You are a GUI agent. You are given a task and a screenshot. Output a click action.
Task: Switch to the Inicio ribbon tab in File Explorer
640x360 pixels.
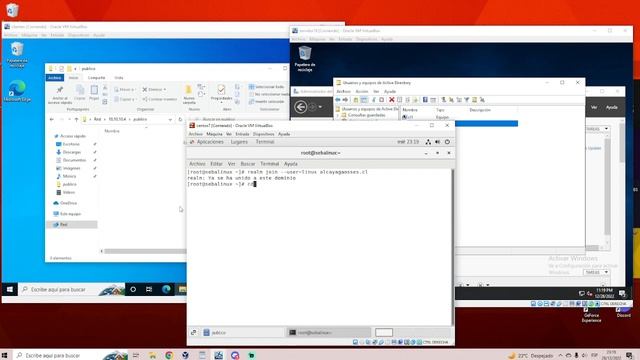pyautogui.click(x=73, y=78)
